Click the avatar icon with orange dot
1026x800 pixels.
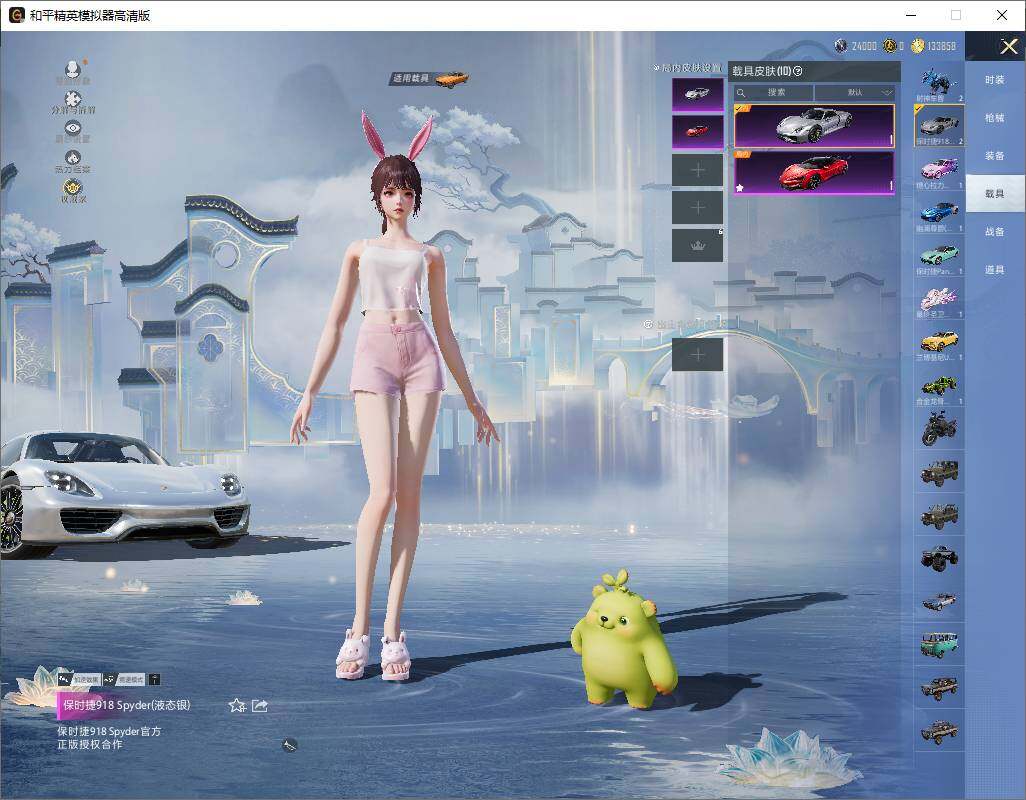tap(73, 69)
